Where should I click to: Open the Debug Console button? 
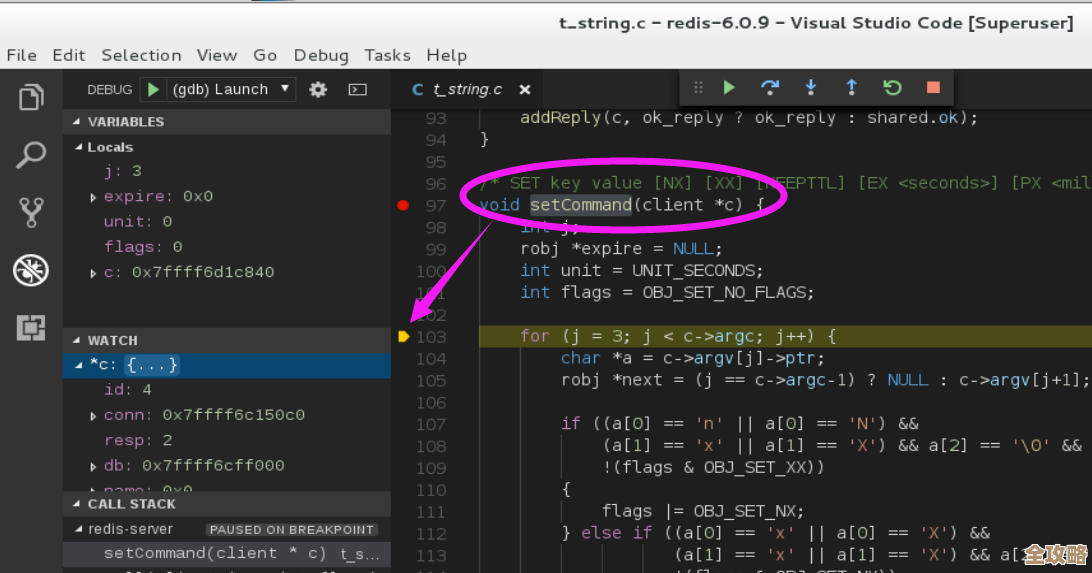pos(357,90)
